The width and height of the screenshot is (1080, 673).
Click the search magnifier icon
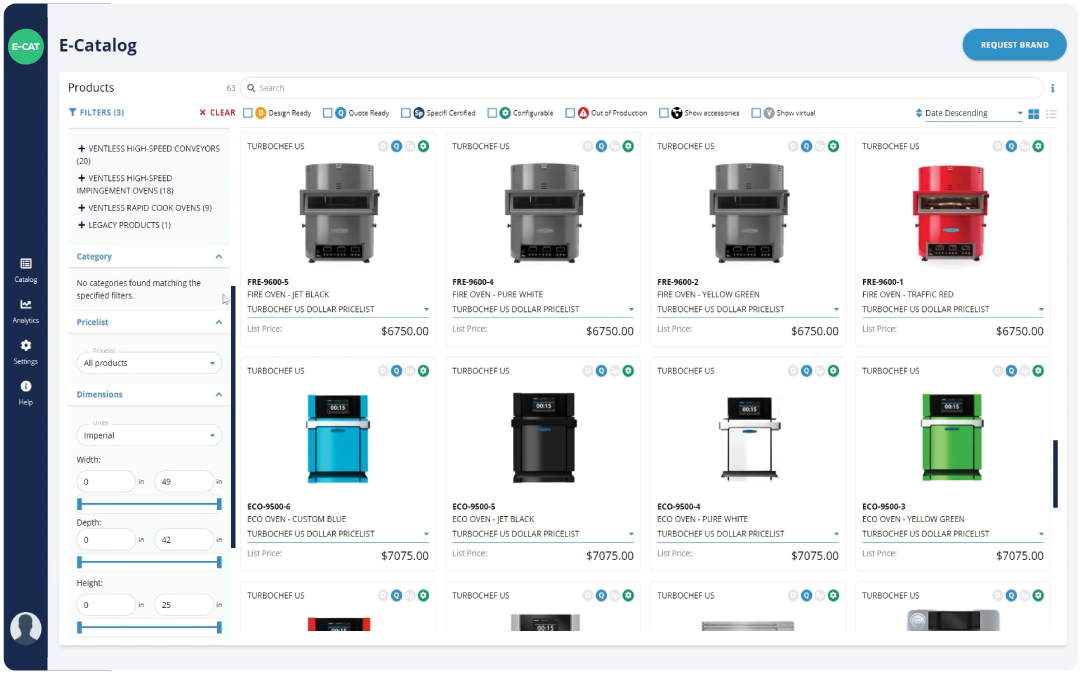click(251, 88)
